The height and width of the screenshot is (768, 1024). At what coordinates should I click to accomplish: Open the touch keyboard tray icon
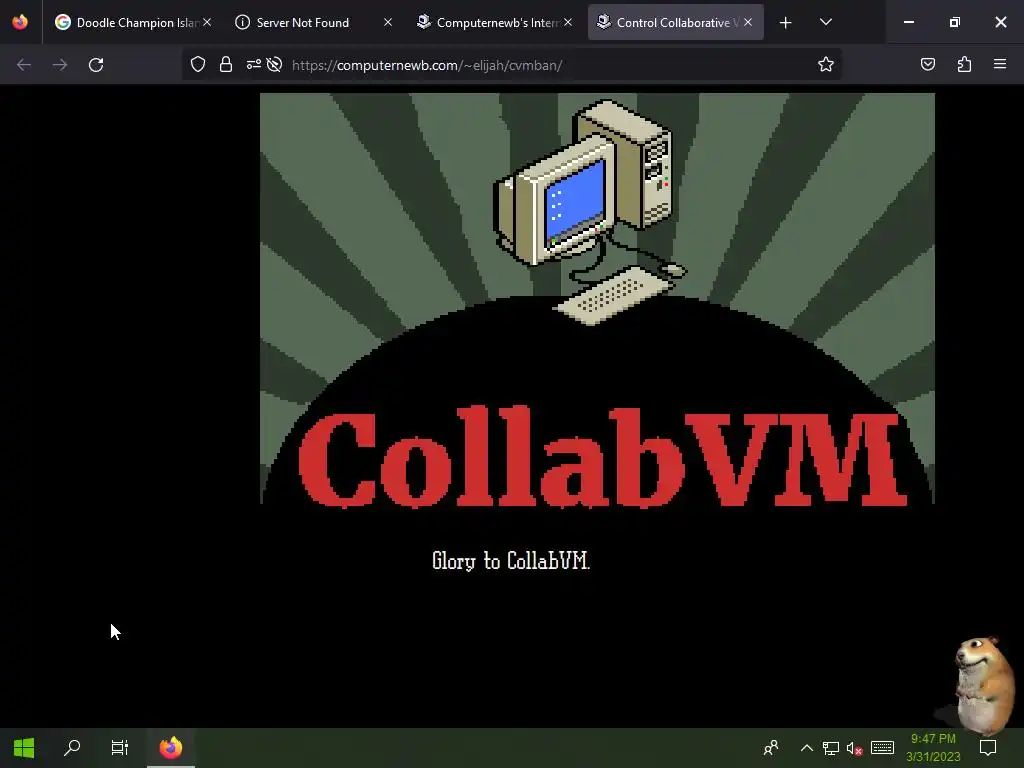pyautogui.click(x=882, y=748)
